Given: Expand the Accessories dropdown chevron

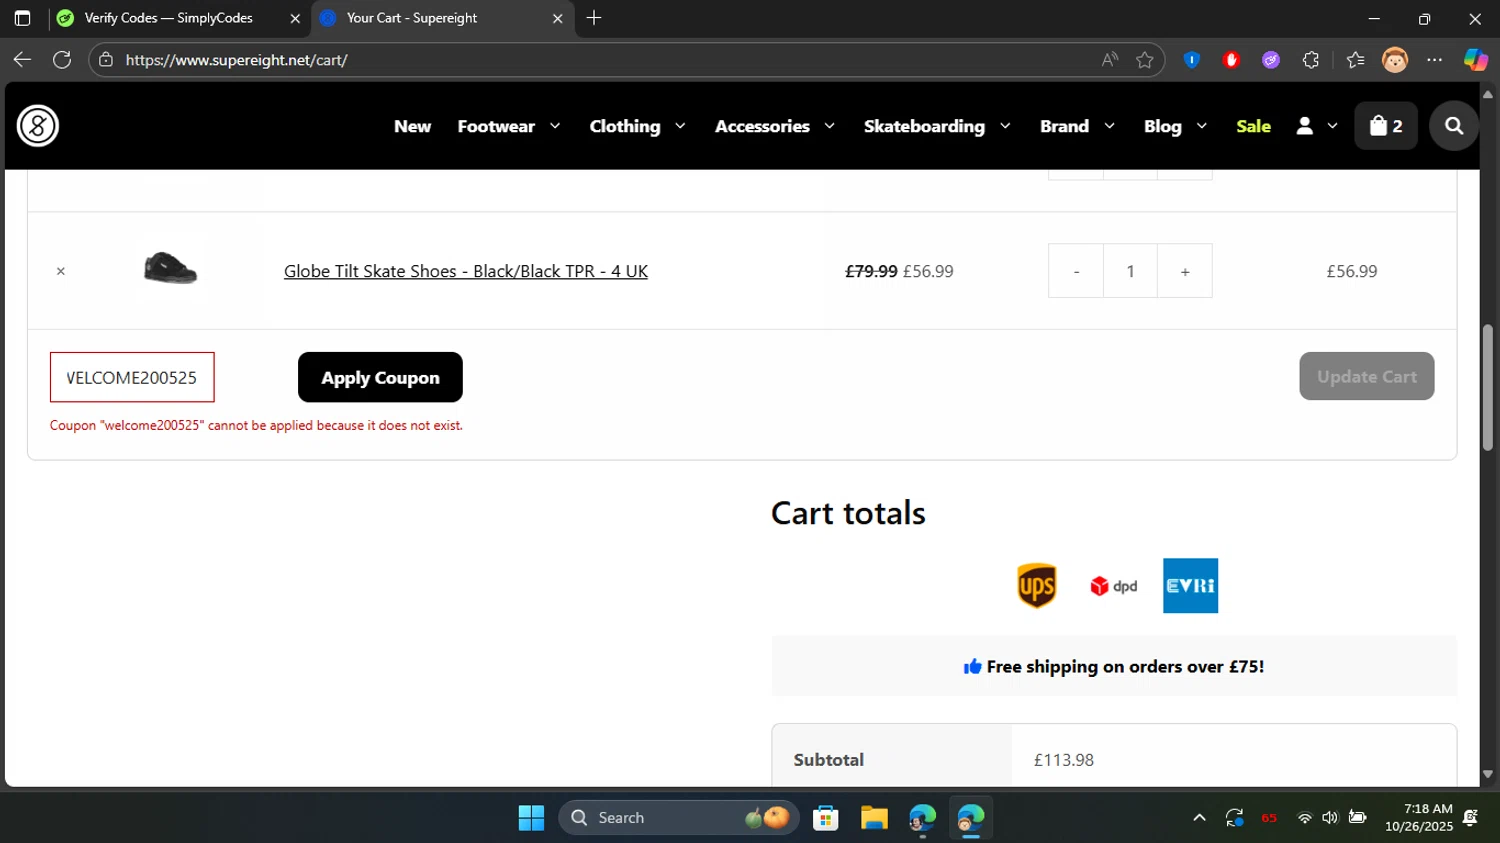Looking at the screenshot, I should [829, 126].
